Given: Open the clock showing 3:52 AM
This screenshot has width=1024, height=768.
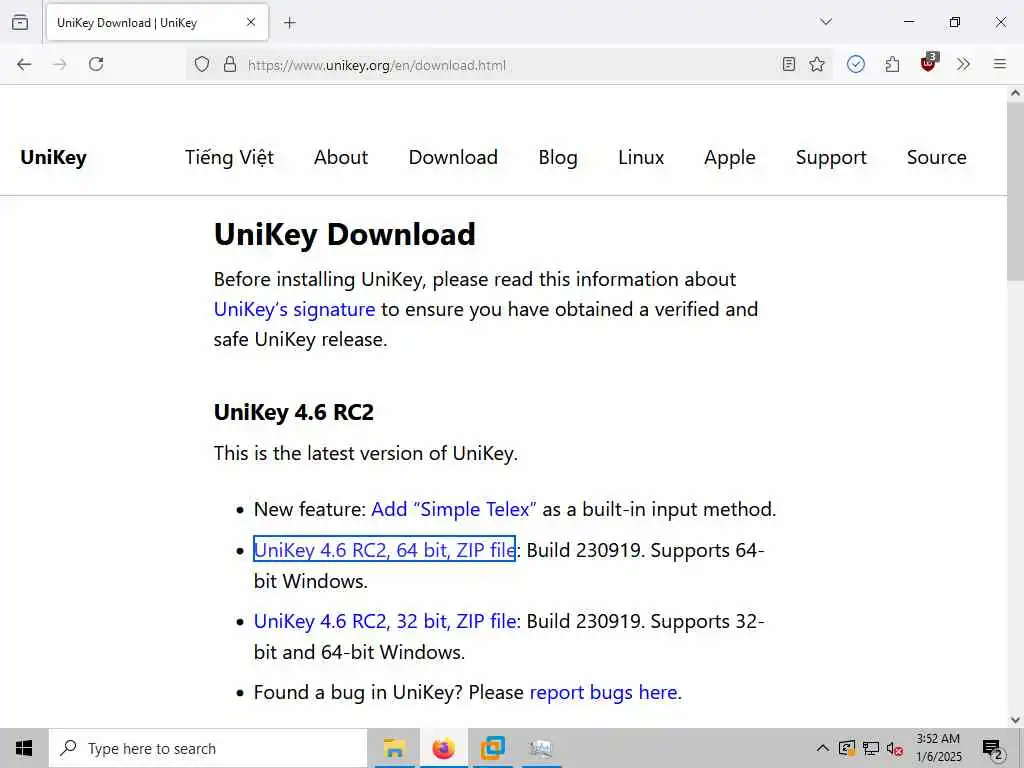Looking at the screenshot, I should pos(938,748).
